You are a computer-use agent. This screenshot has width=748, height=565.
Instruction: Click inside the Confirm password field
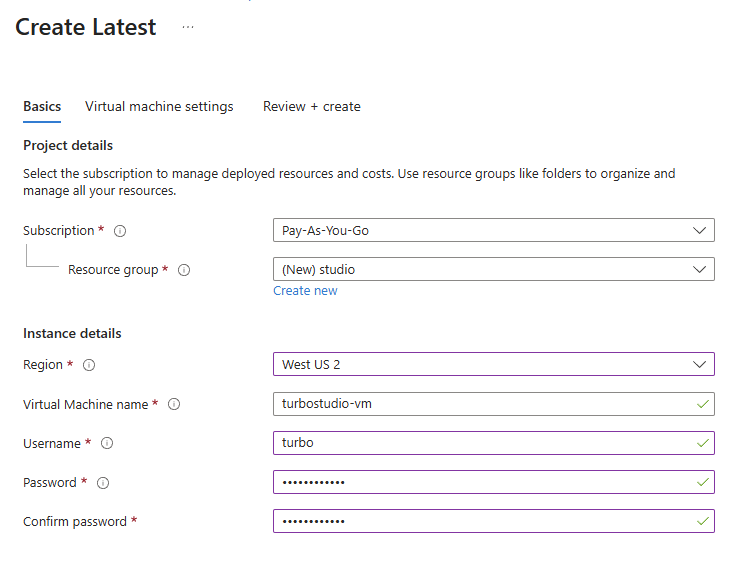pos(480,521)
